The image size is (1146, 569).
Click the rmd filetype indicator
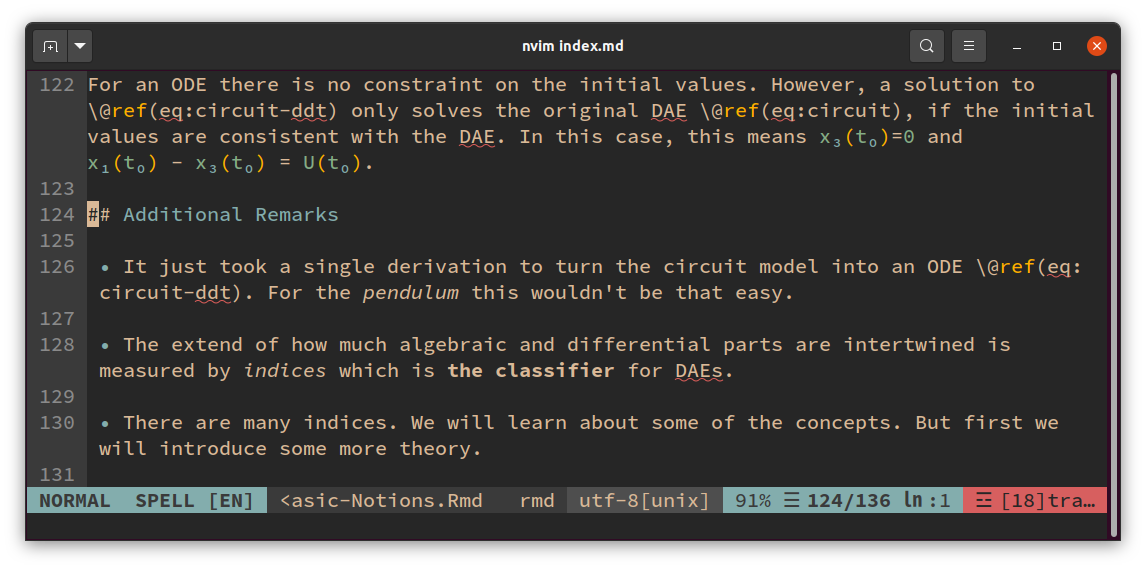[537, 501]
